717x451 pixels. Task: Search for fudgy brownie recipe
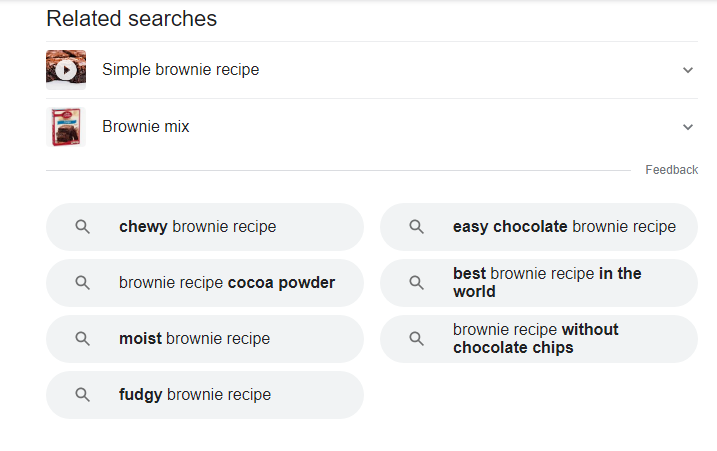195,395
